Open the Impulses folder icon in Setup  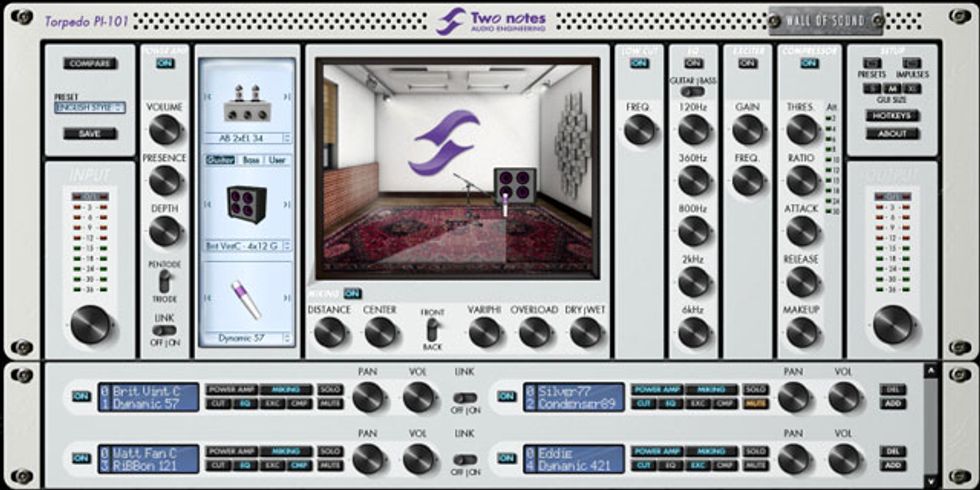[x=912, y=63]
